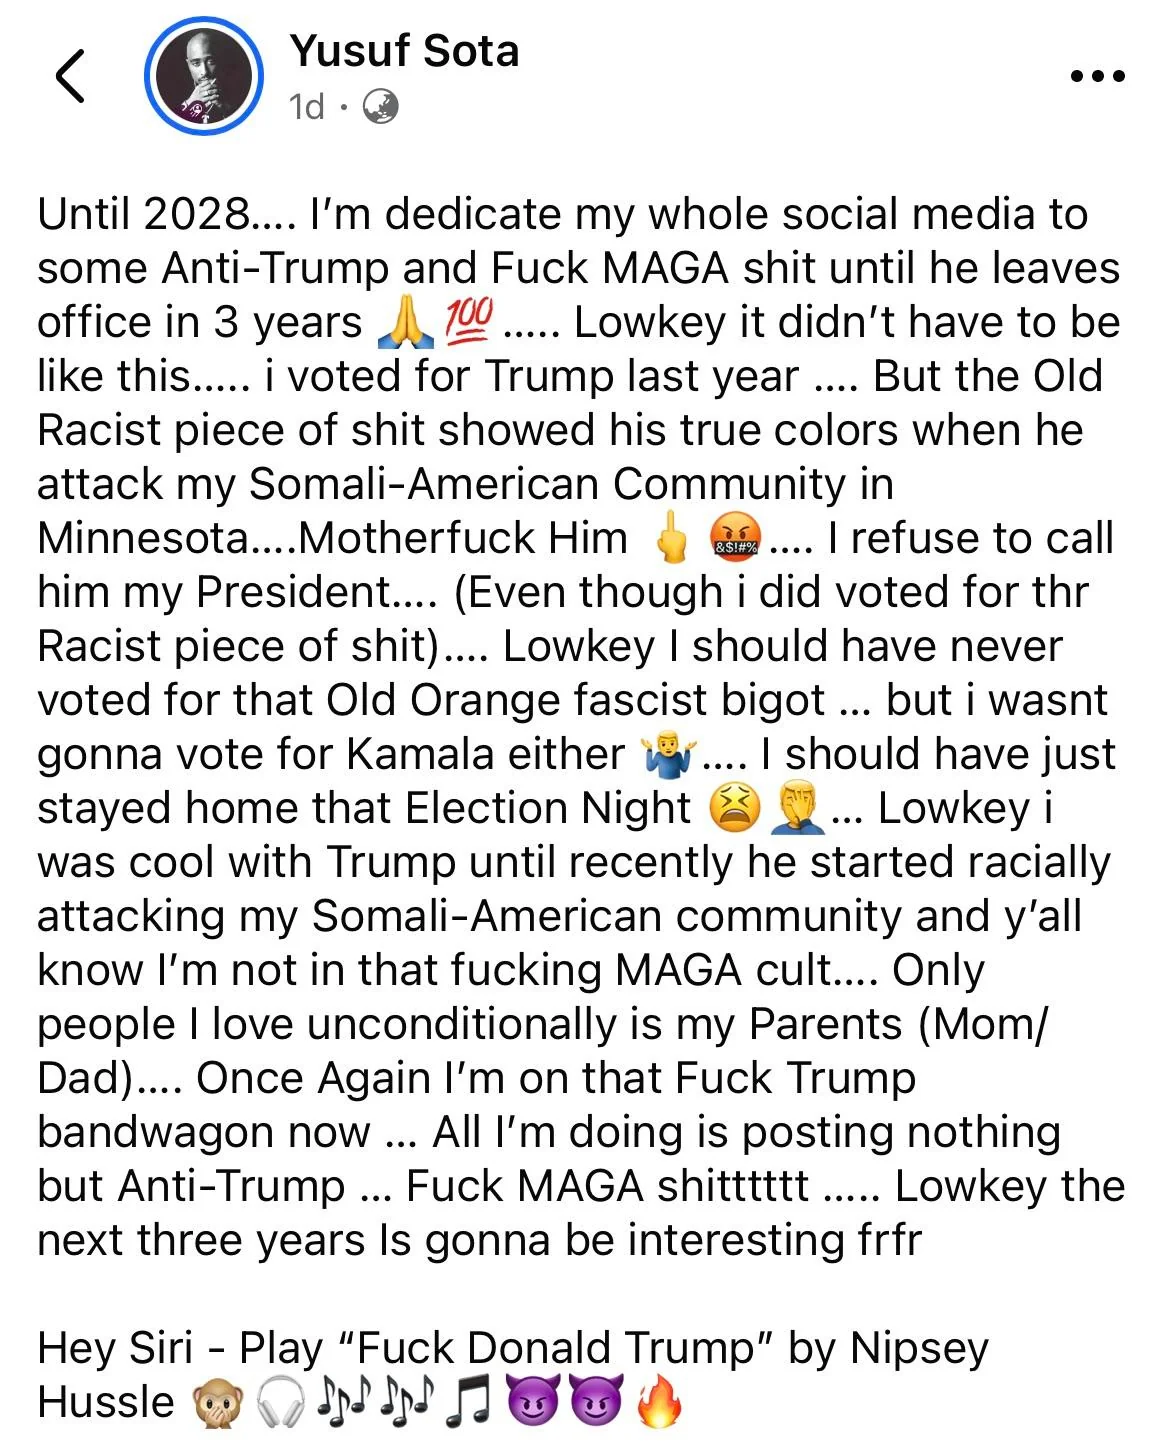Click the 1d post timestamp

point(306,106)
